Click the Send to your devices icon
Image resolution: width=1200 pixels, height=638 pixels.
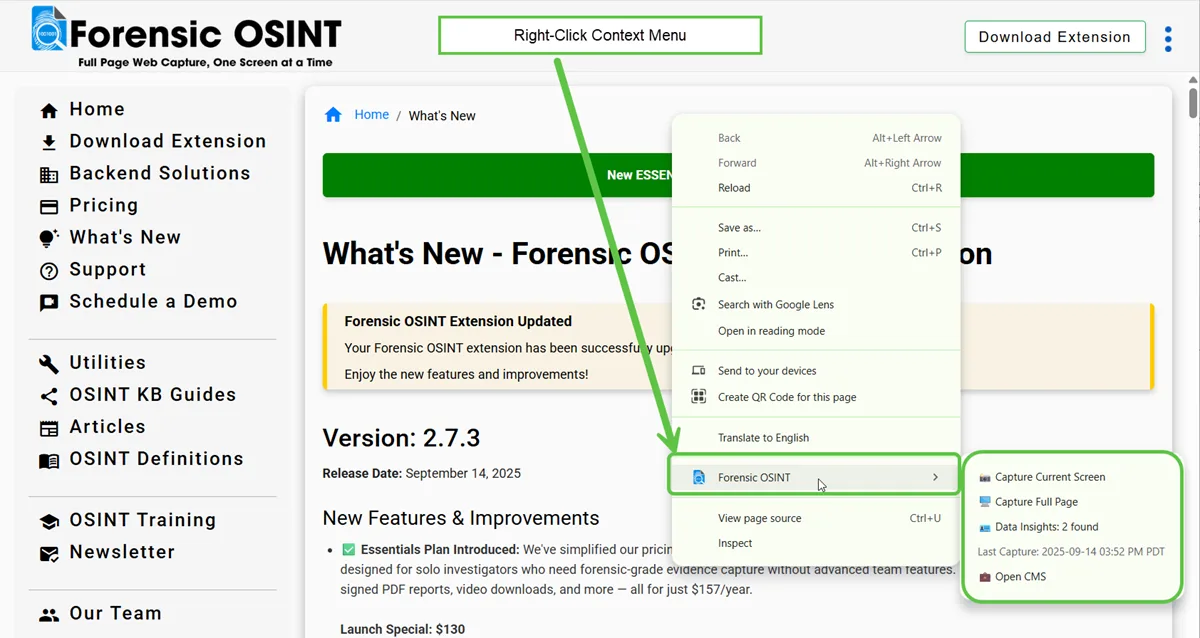(x=699, y=371)
